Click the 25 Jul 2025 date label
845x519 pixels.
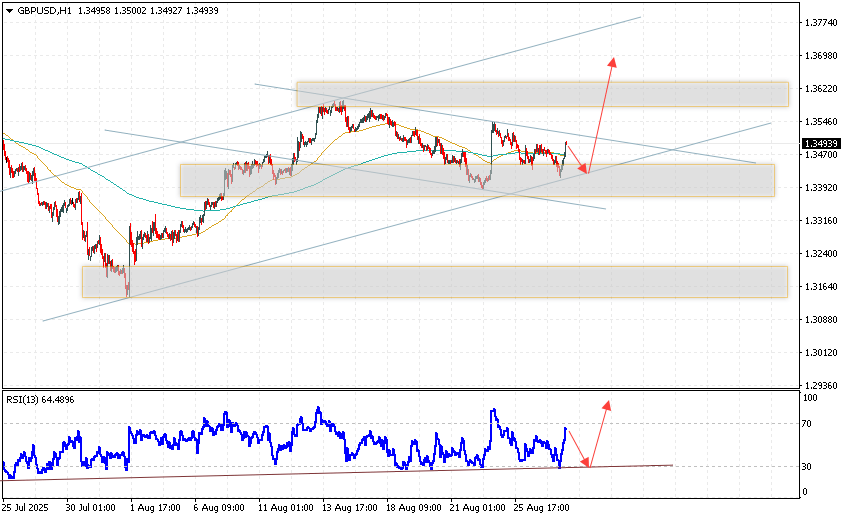click(x=25, y=508)
